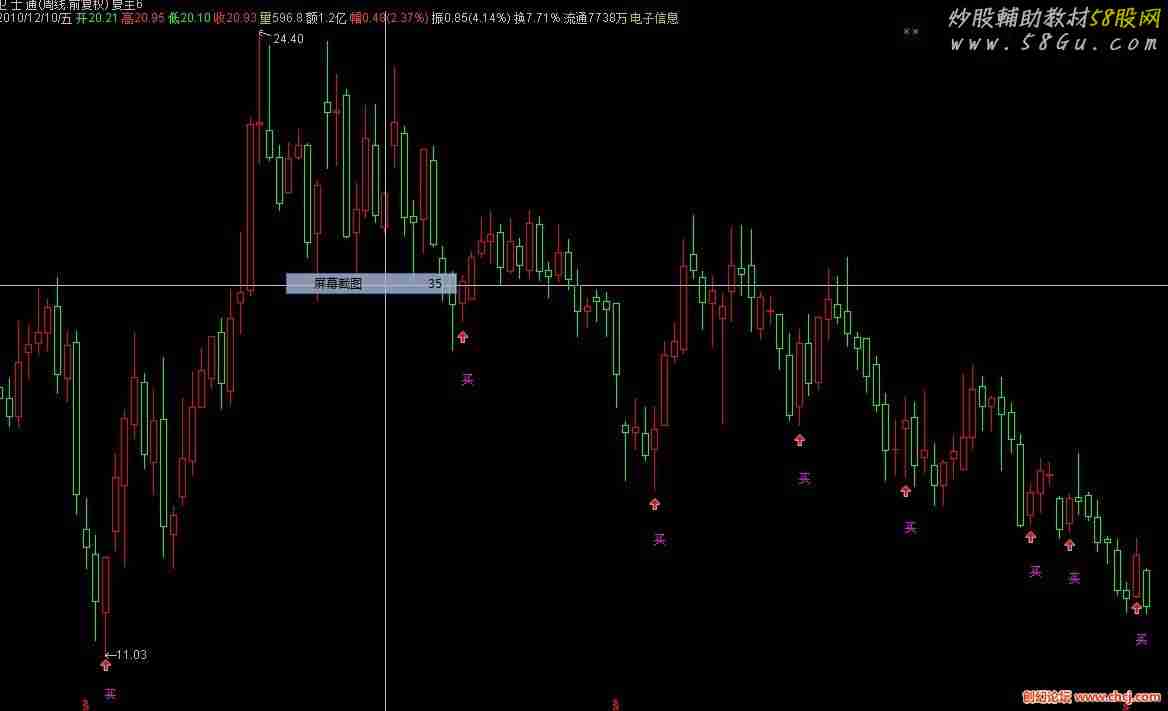This screenshot has height=711, width=1168.
Task: Click the volume value 量596.8
Action: [x=282, y=18]
